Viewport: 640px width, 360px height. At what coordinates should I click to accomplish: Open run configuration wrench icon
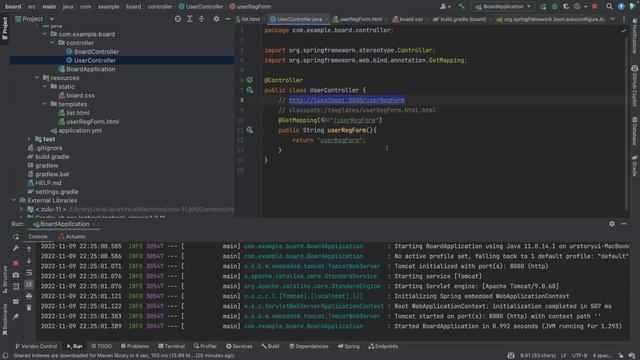click(16, 248)
